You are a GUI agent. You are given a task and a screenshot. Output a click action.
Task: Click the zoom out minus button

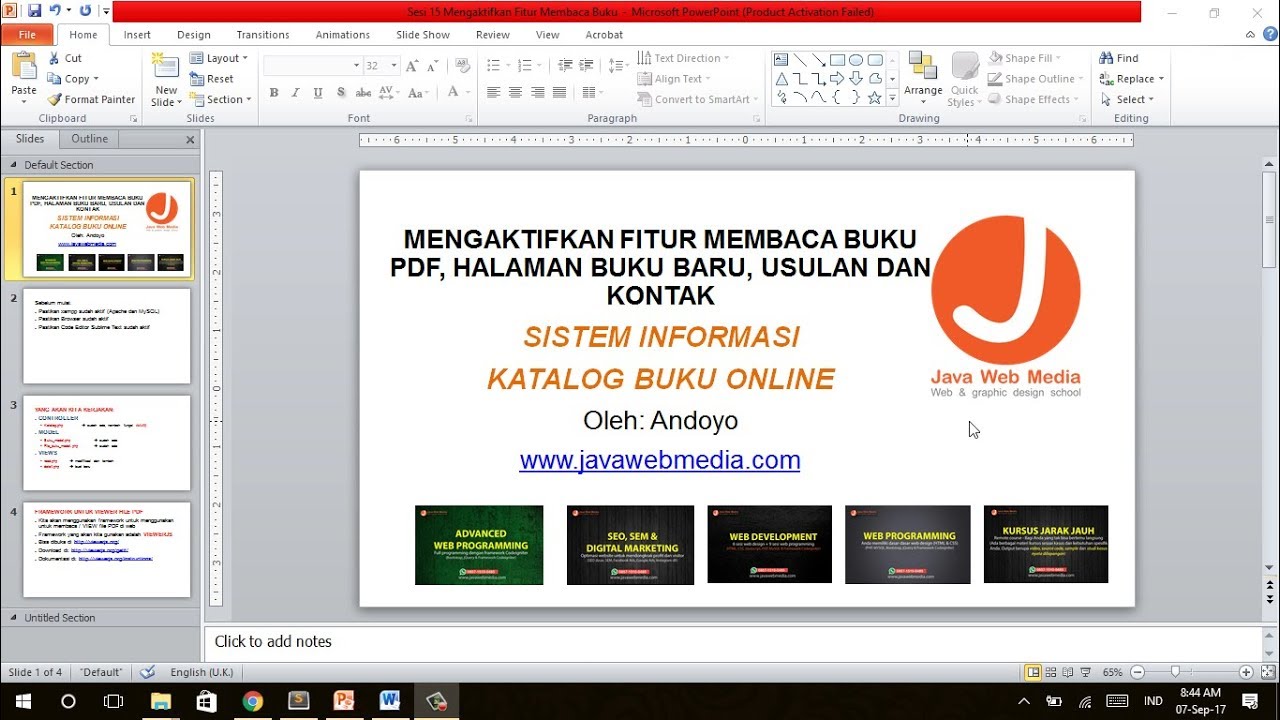point(1138,672)
